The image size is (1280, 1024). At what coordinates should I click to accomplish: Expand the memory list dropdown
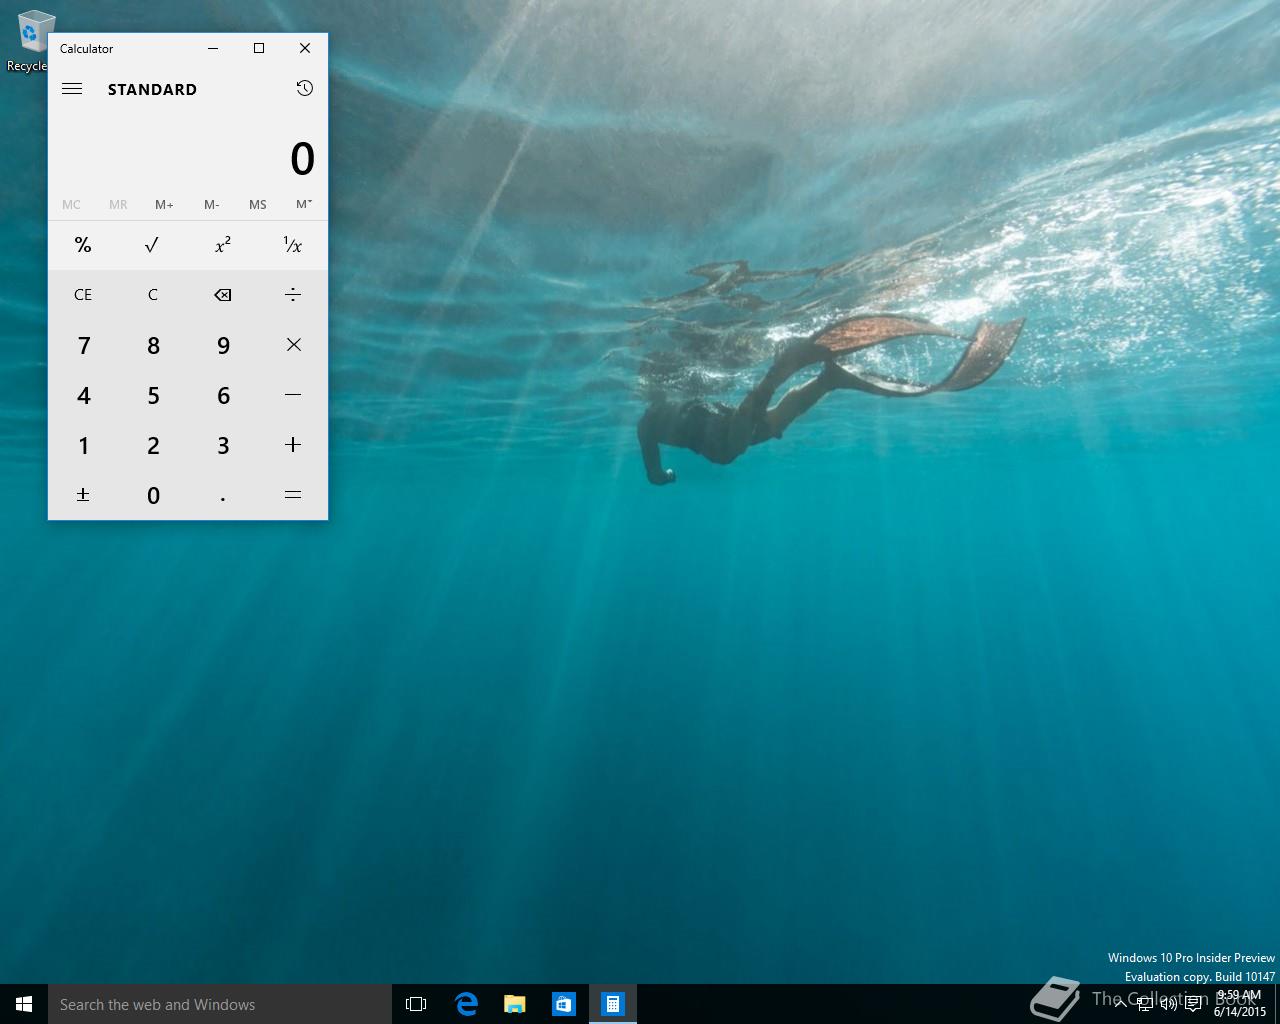tap(304, 204)
